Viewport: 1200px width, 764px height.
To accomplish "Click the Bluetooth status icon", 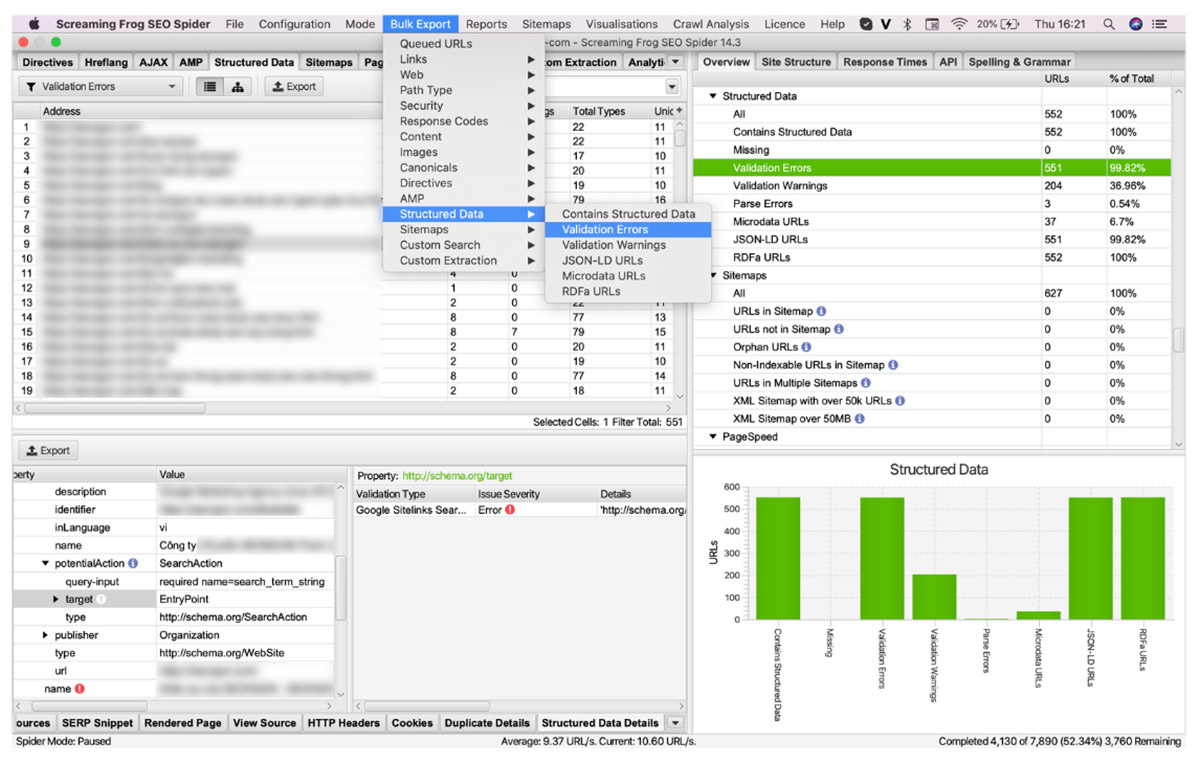I will tap(907, 24).
